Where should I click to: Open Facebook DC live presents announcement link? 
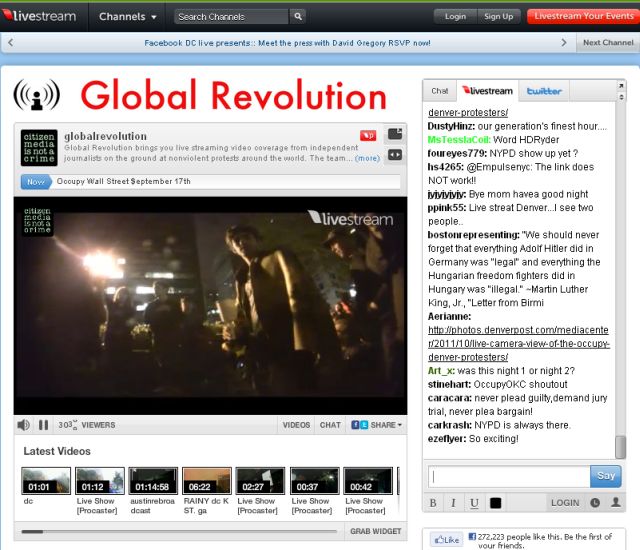pos(287,43)
